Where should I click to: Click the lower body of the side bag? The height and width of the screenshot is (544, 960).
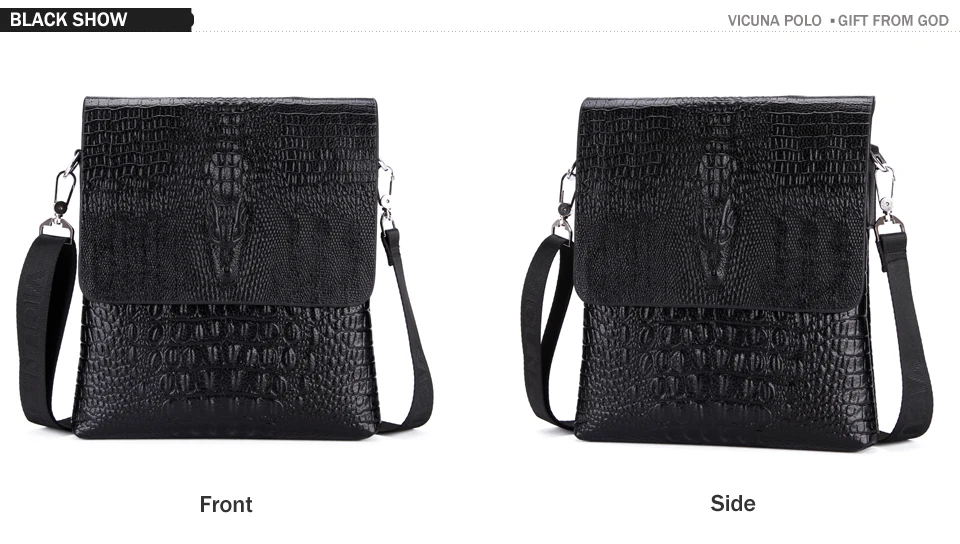click(726, 376)
